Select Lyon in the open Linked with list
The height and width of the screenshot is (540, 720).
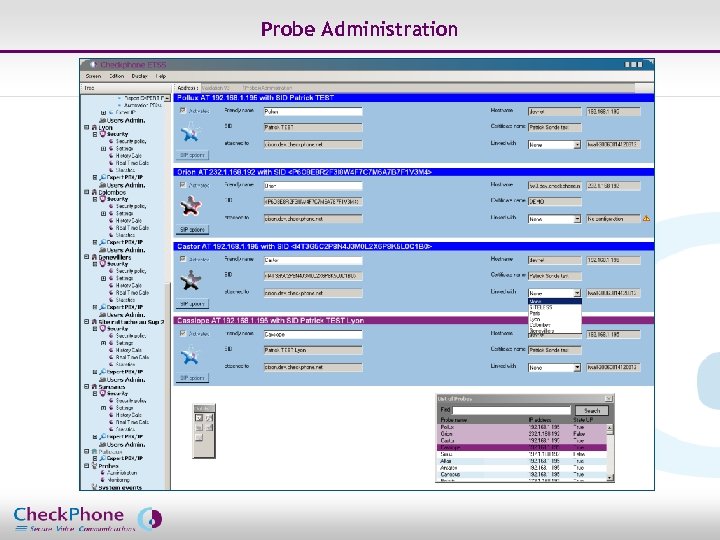pyautogui.click(x=554, y=319)
